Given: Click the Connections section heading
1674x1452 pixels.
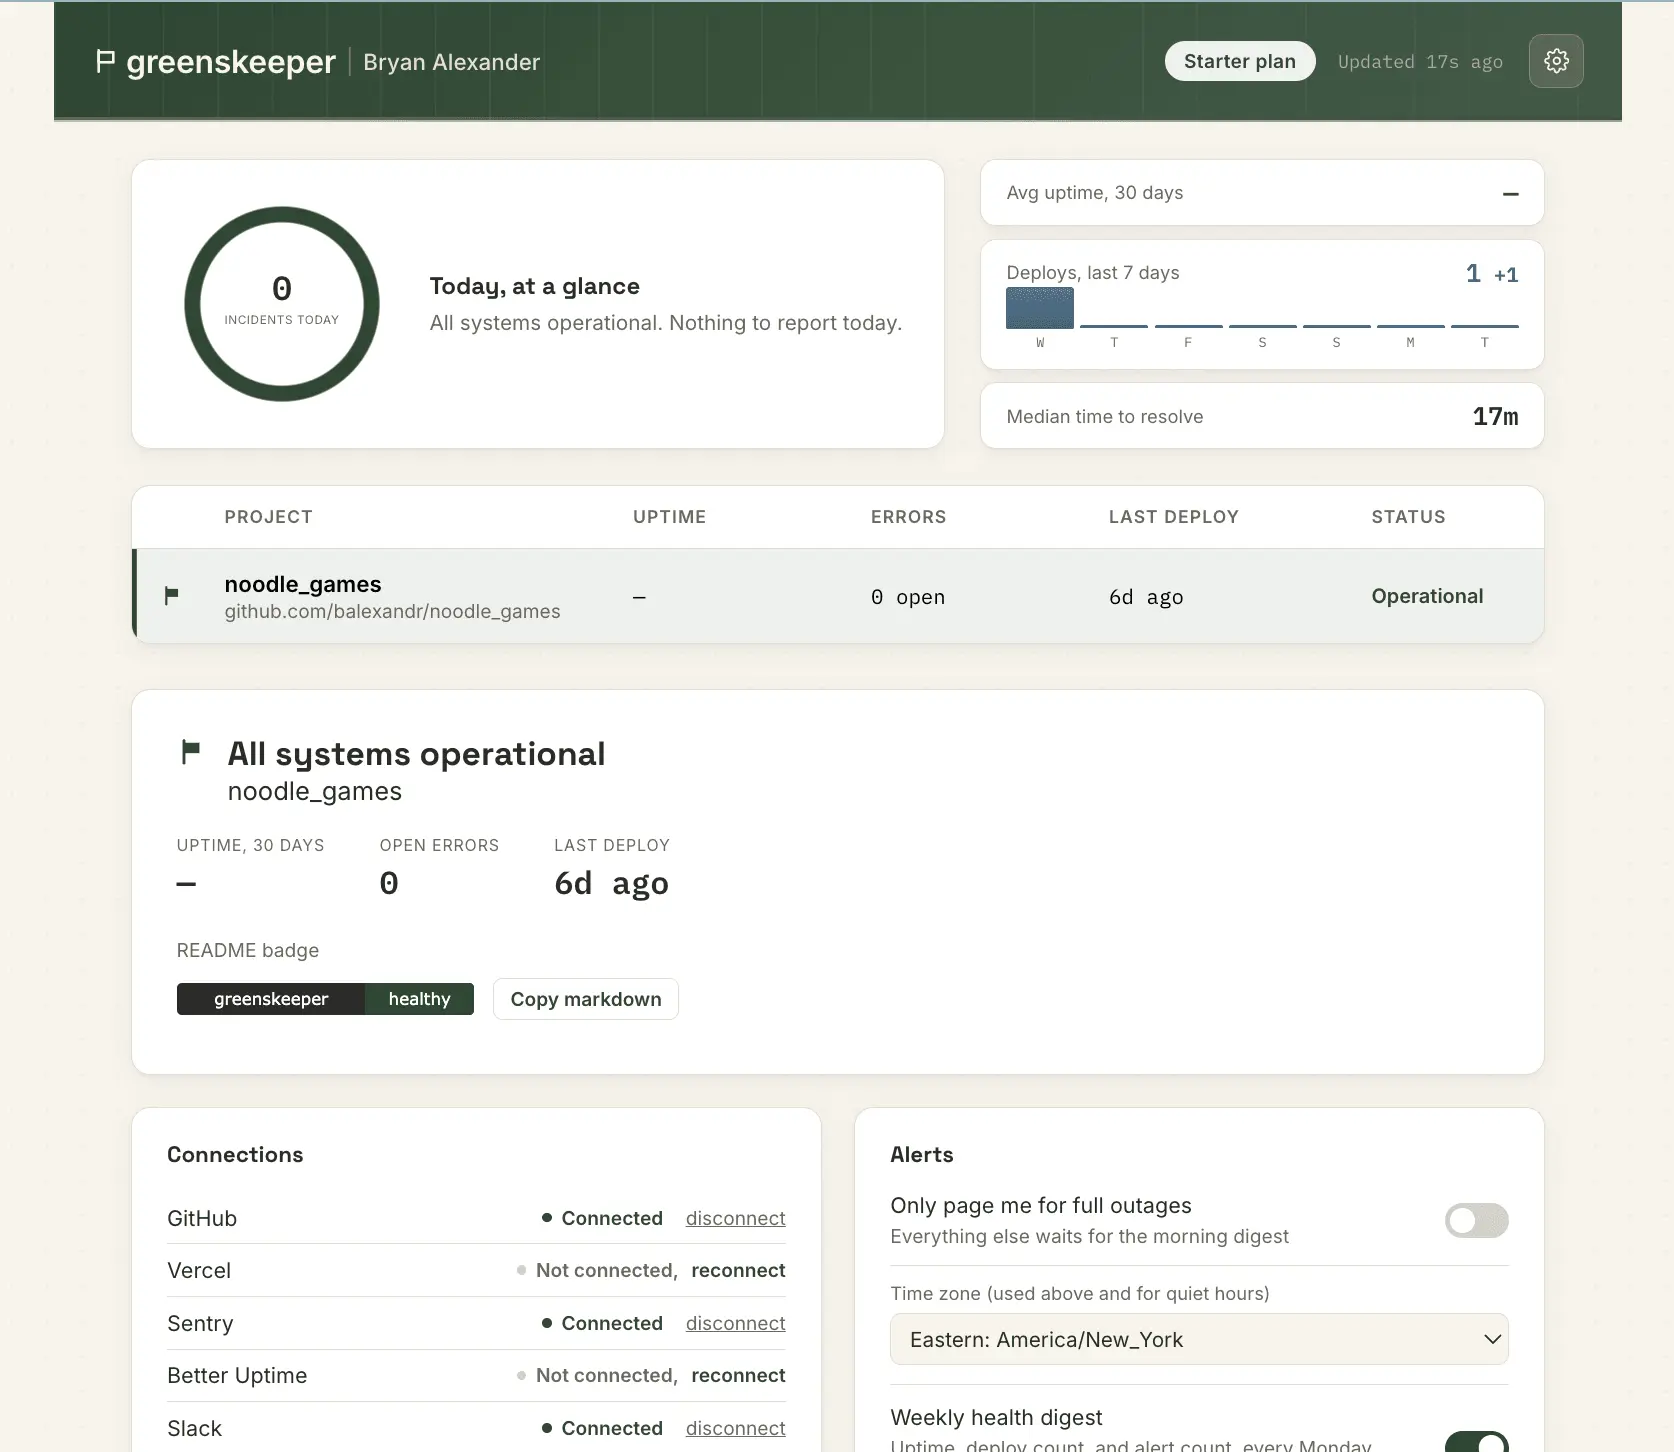Looking at the screenshot, I should [x=235, y=1154].
